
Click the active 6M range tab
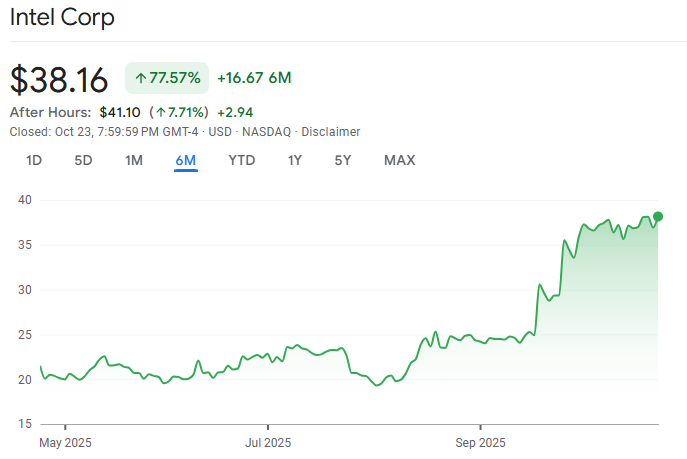coord(185,160)
